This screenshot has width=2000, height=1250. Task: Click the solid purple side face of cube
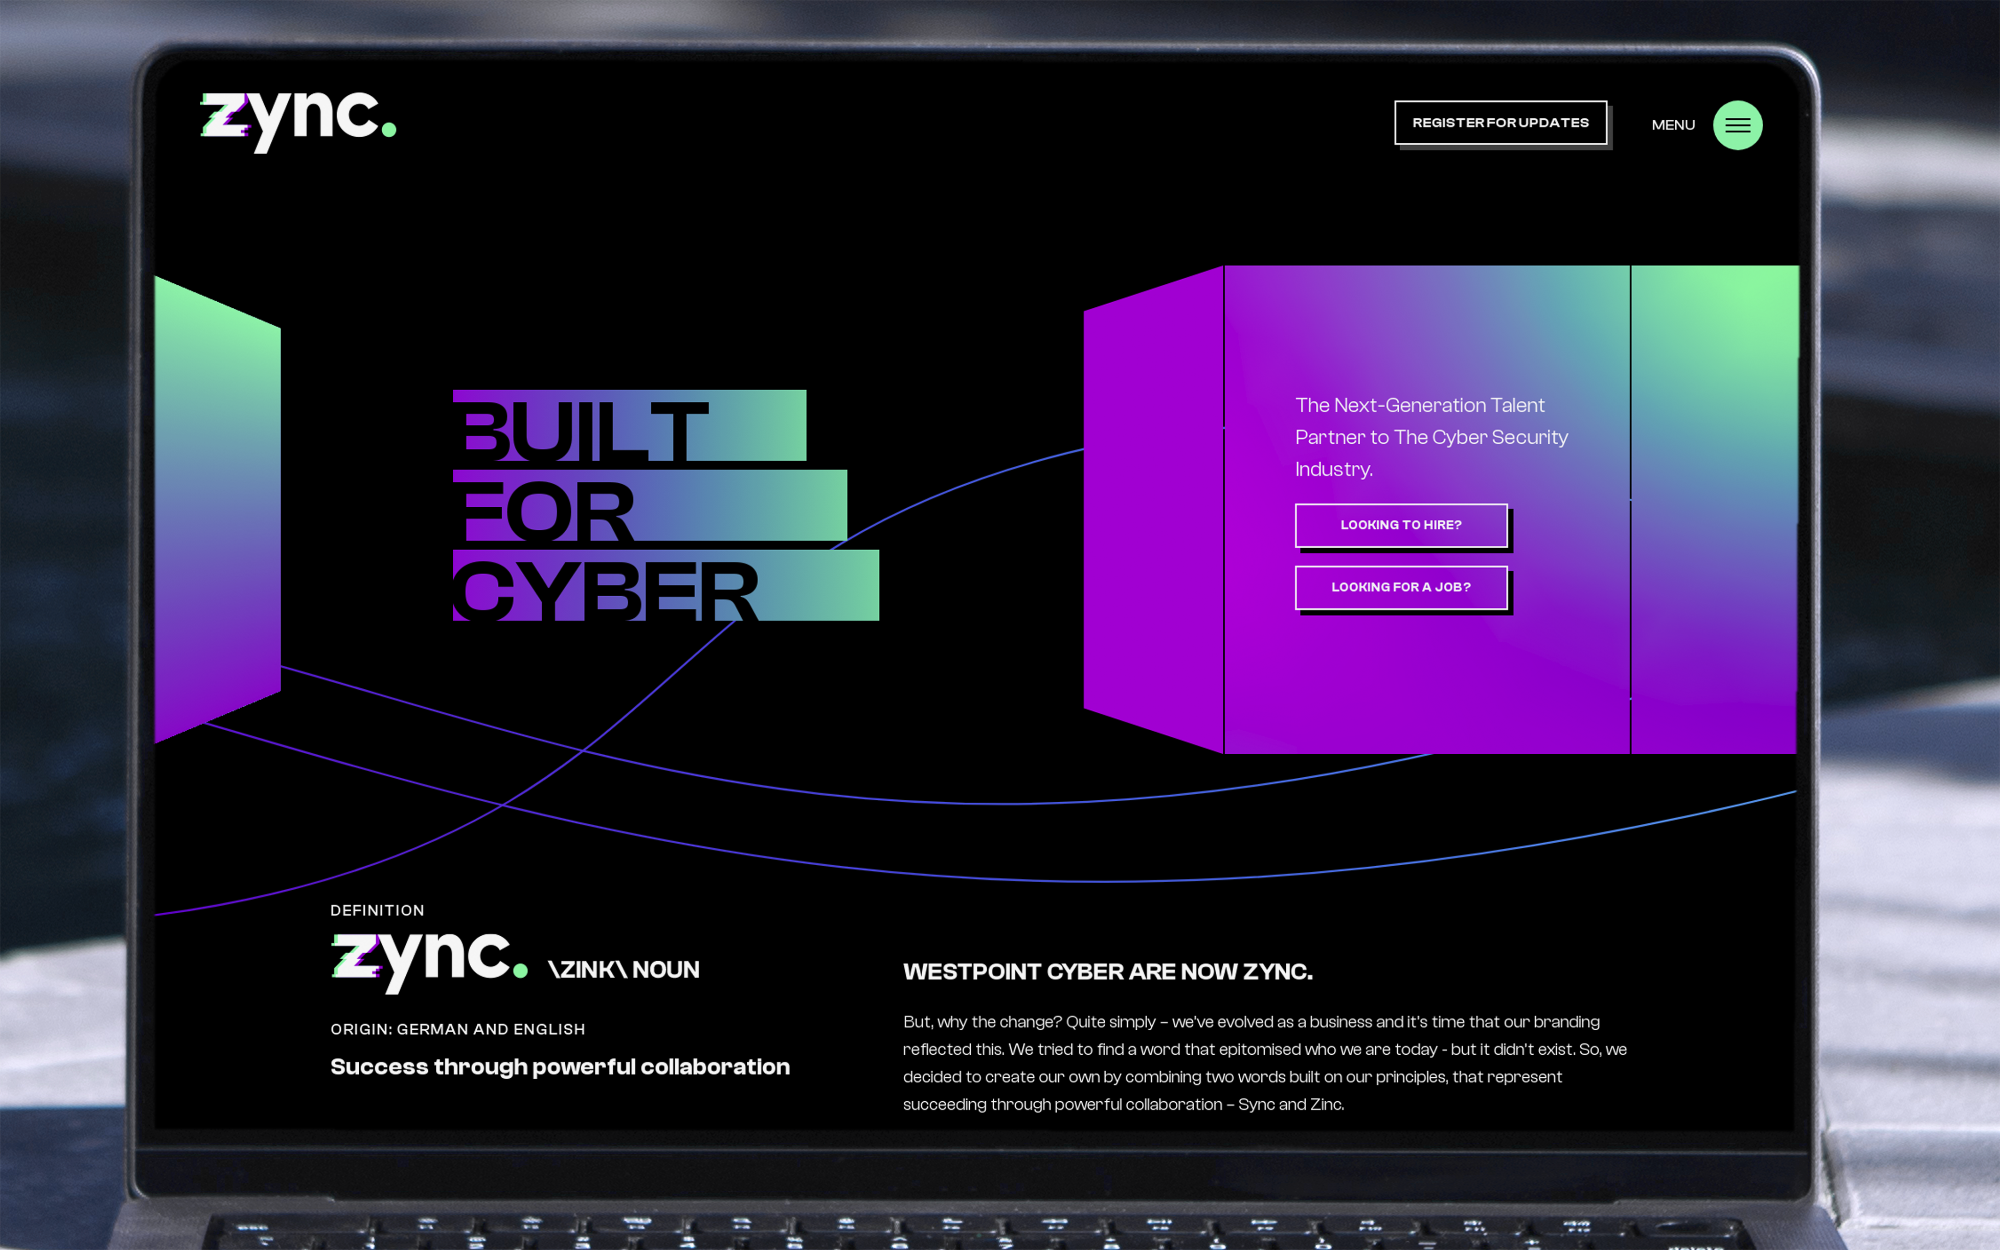[1153, 510]
